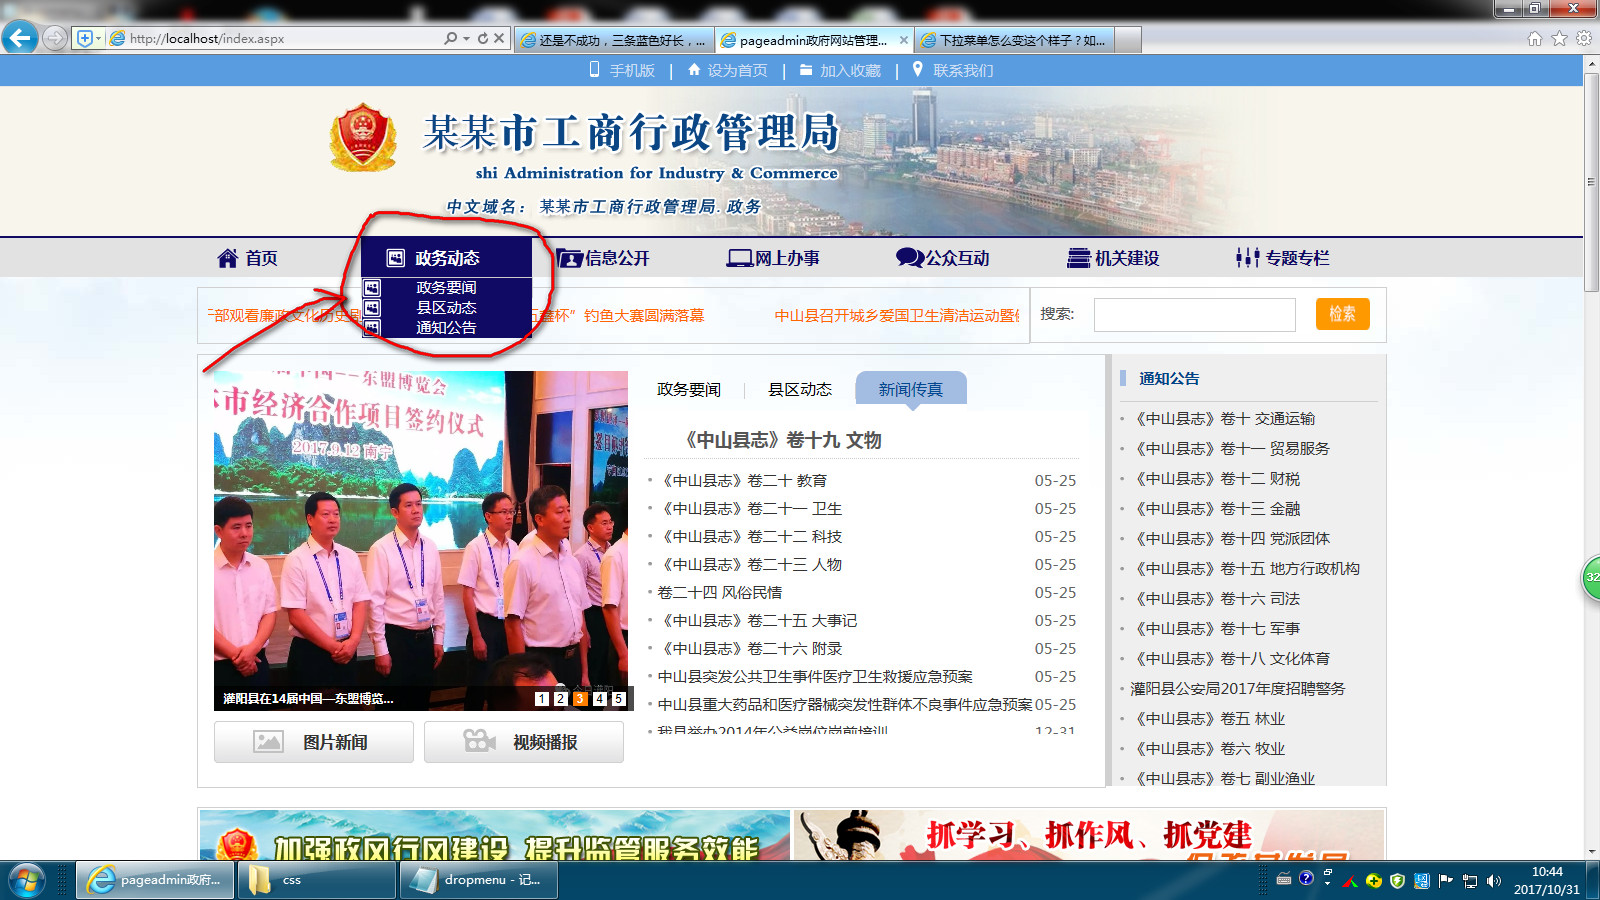1600x900 pixels.
Task: Select 县区动态 in dropdown submenu
Action: [446, 308]
